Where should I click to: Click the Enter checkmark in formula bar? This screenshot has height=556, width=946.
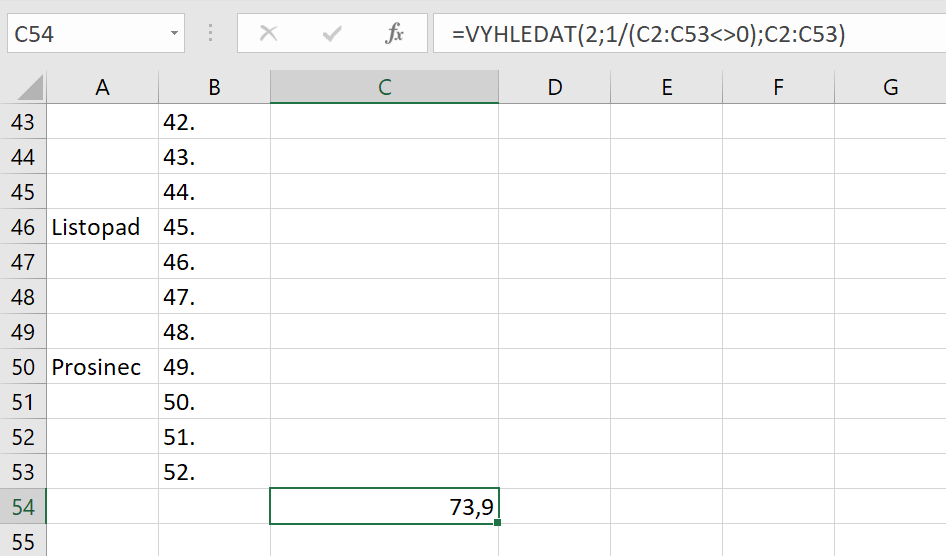coord(332,34)
